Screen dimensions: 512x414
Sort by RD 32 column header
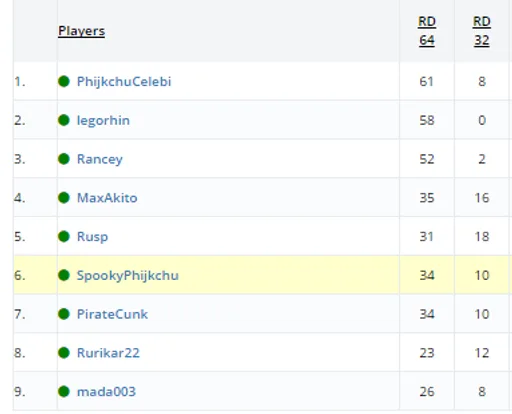[482, 31]
